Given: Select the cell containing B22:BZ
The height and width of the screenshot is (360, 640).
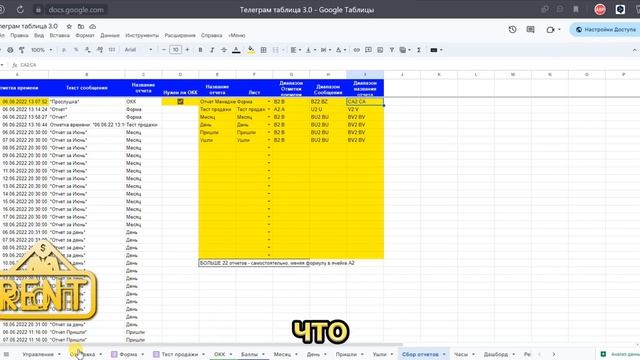Looking at the screenshot, I should tap(328, 101).
